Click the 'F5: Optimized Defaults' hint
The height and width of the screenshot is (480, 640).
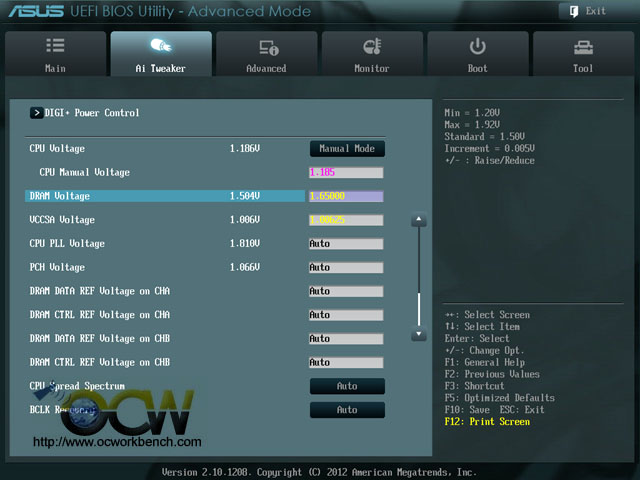(x=500, y=398)
